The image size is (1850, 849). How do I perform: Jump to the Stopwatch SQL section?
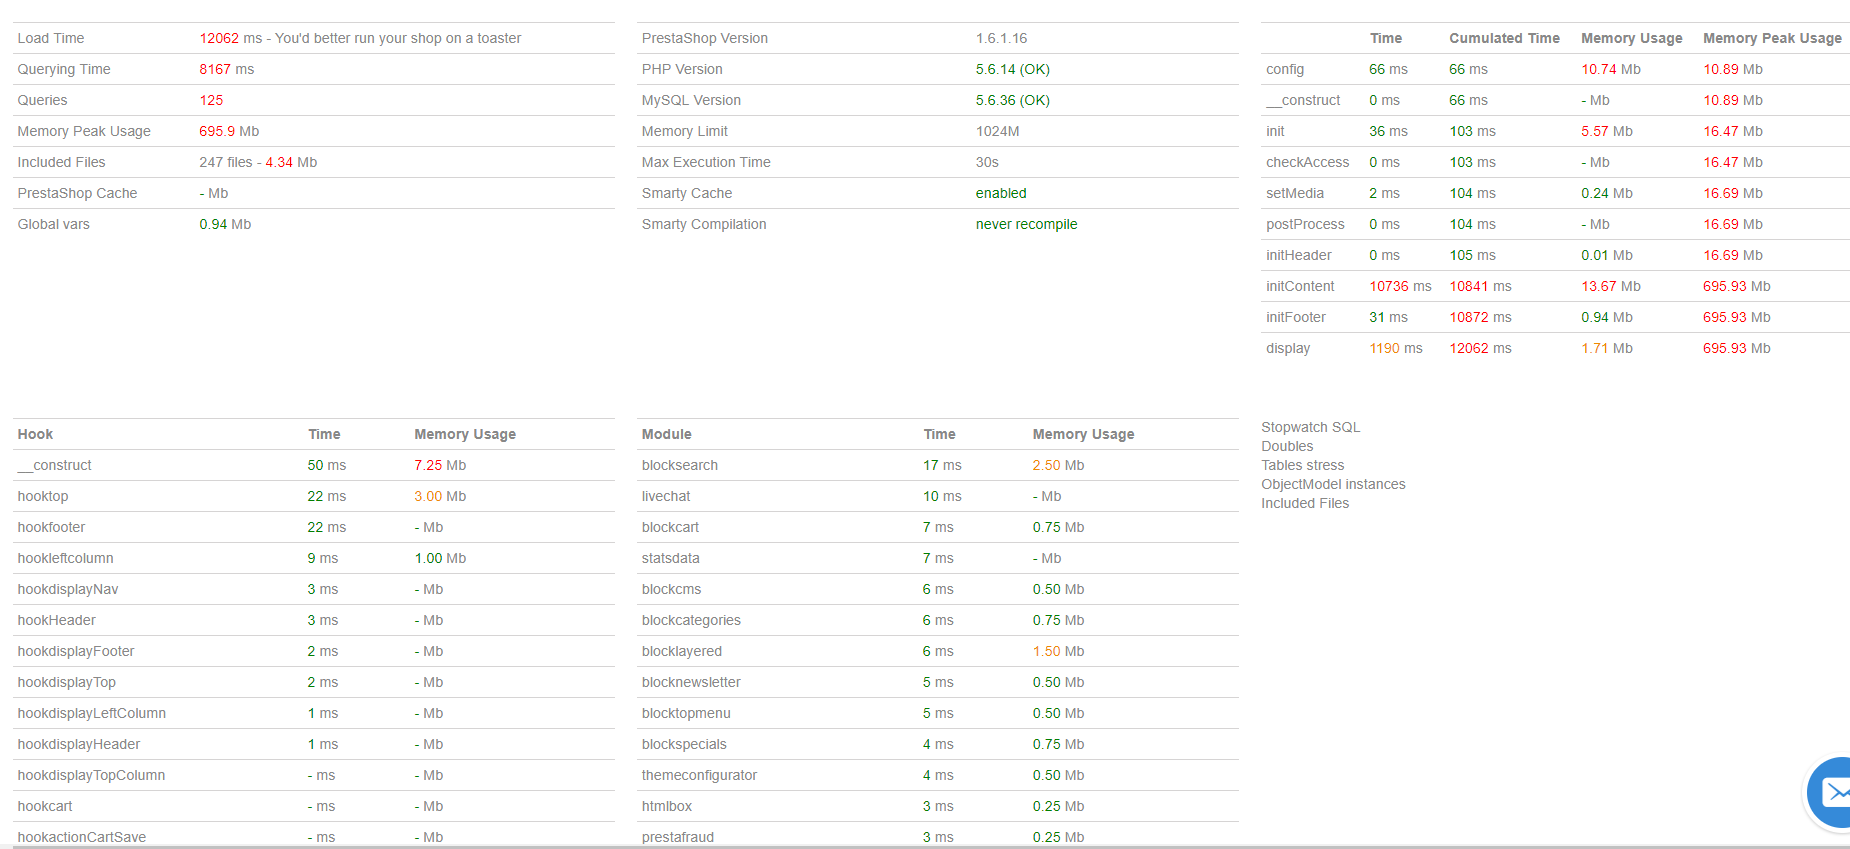(x=1310, y=427)
